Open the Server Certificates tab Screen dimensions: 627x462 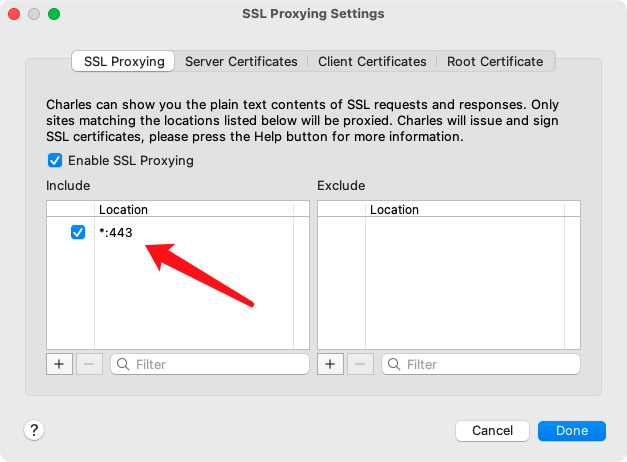[241, 61]
